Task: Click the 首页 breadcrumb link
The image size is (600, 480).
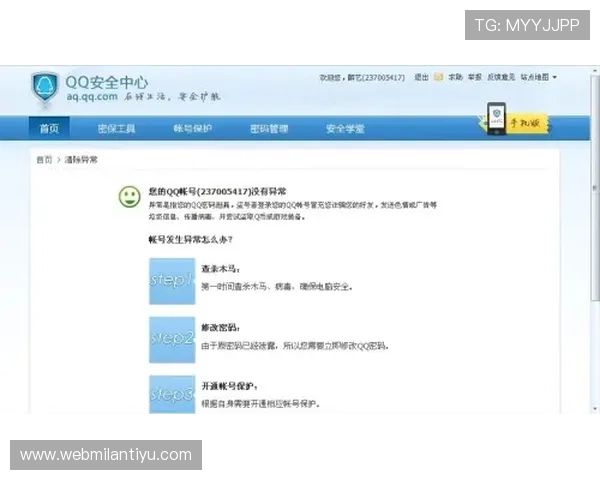Action: (x=44, y=160)
